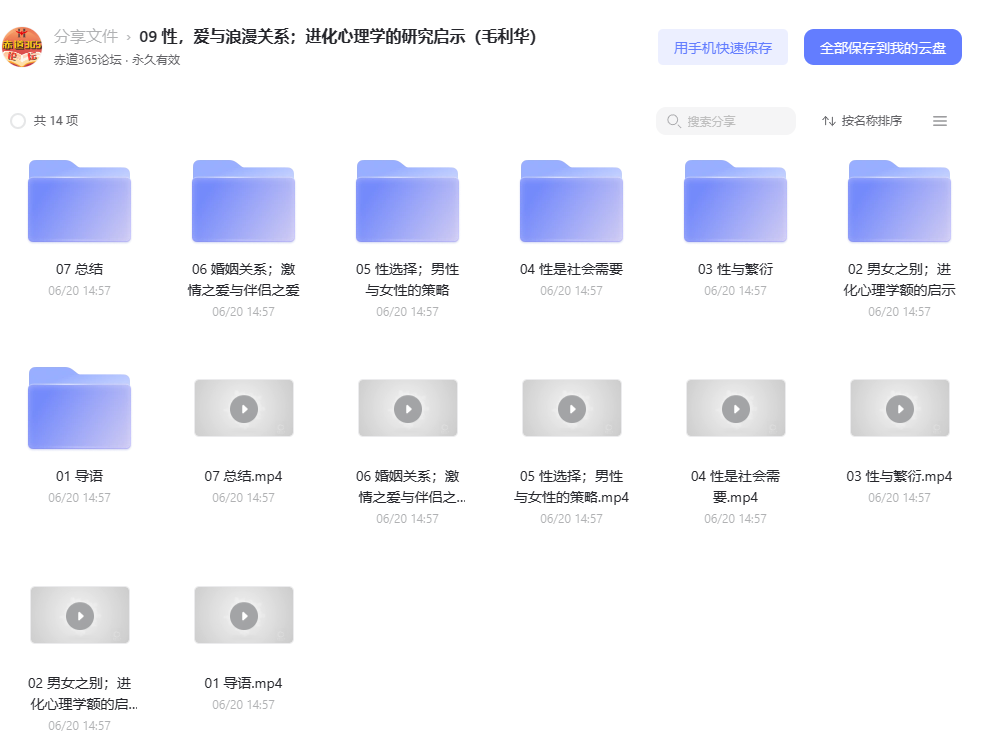Open the 06 婚姻关系 folder icon
Screen dimensions: 981x735
click(x=243, y=201)
